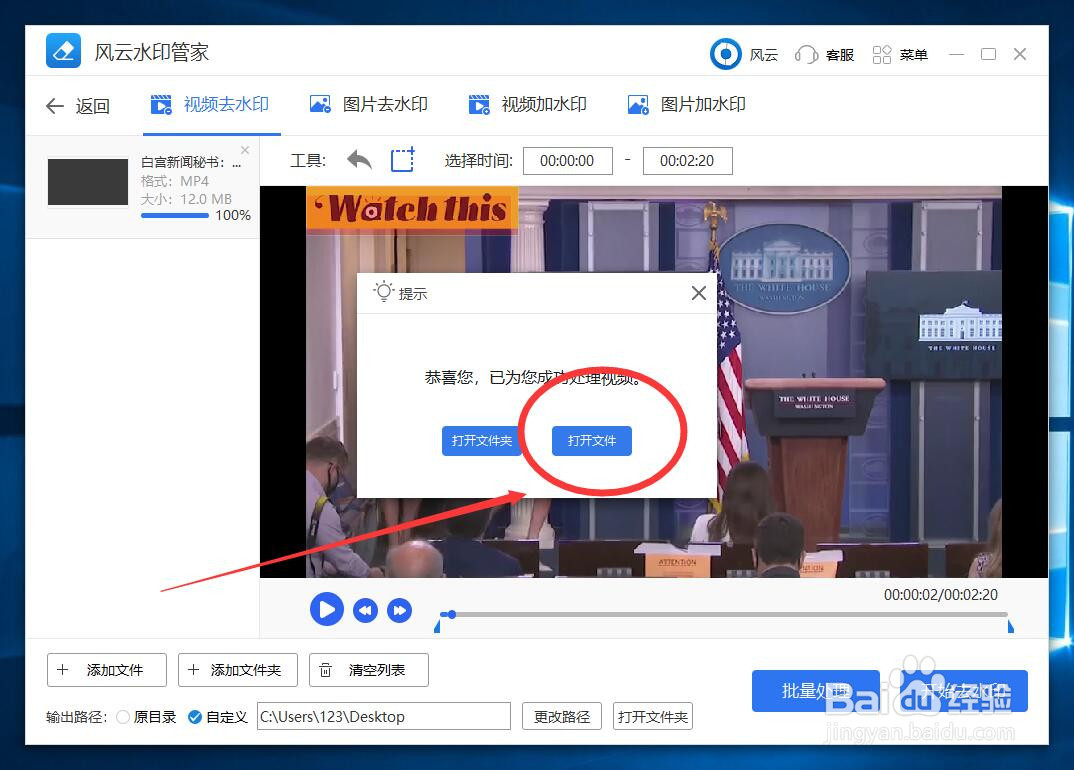Click the 风云 circular logo icon
The height and width of the screenshot is (770, 1074).
[725, 54]
